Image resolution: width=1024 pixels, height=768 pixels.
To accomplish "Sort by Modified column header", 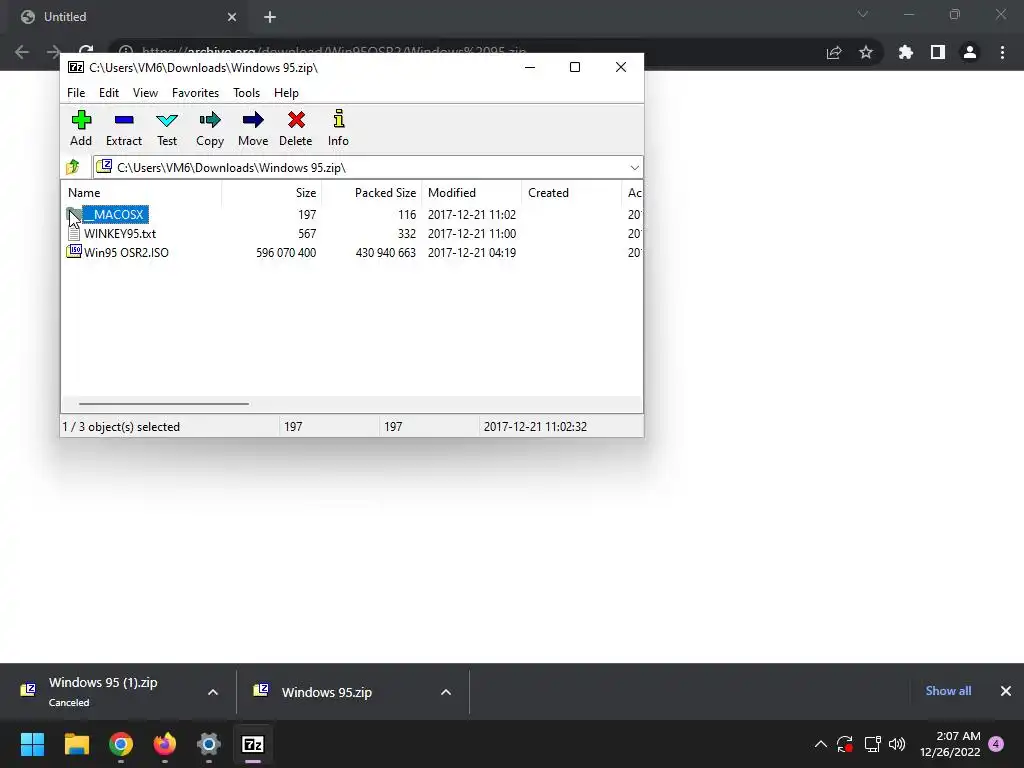I will (472, 193).
